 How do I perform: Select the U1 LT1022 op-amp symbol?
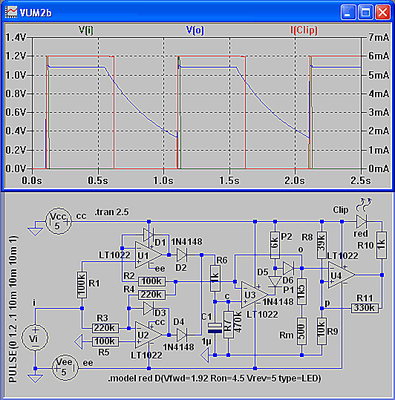click(148, 255)
